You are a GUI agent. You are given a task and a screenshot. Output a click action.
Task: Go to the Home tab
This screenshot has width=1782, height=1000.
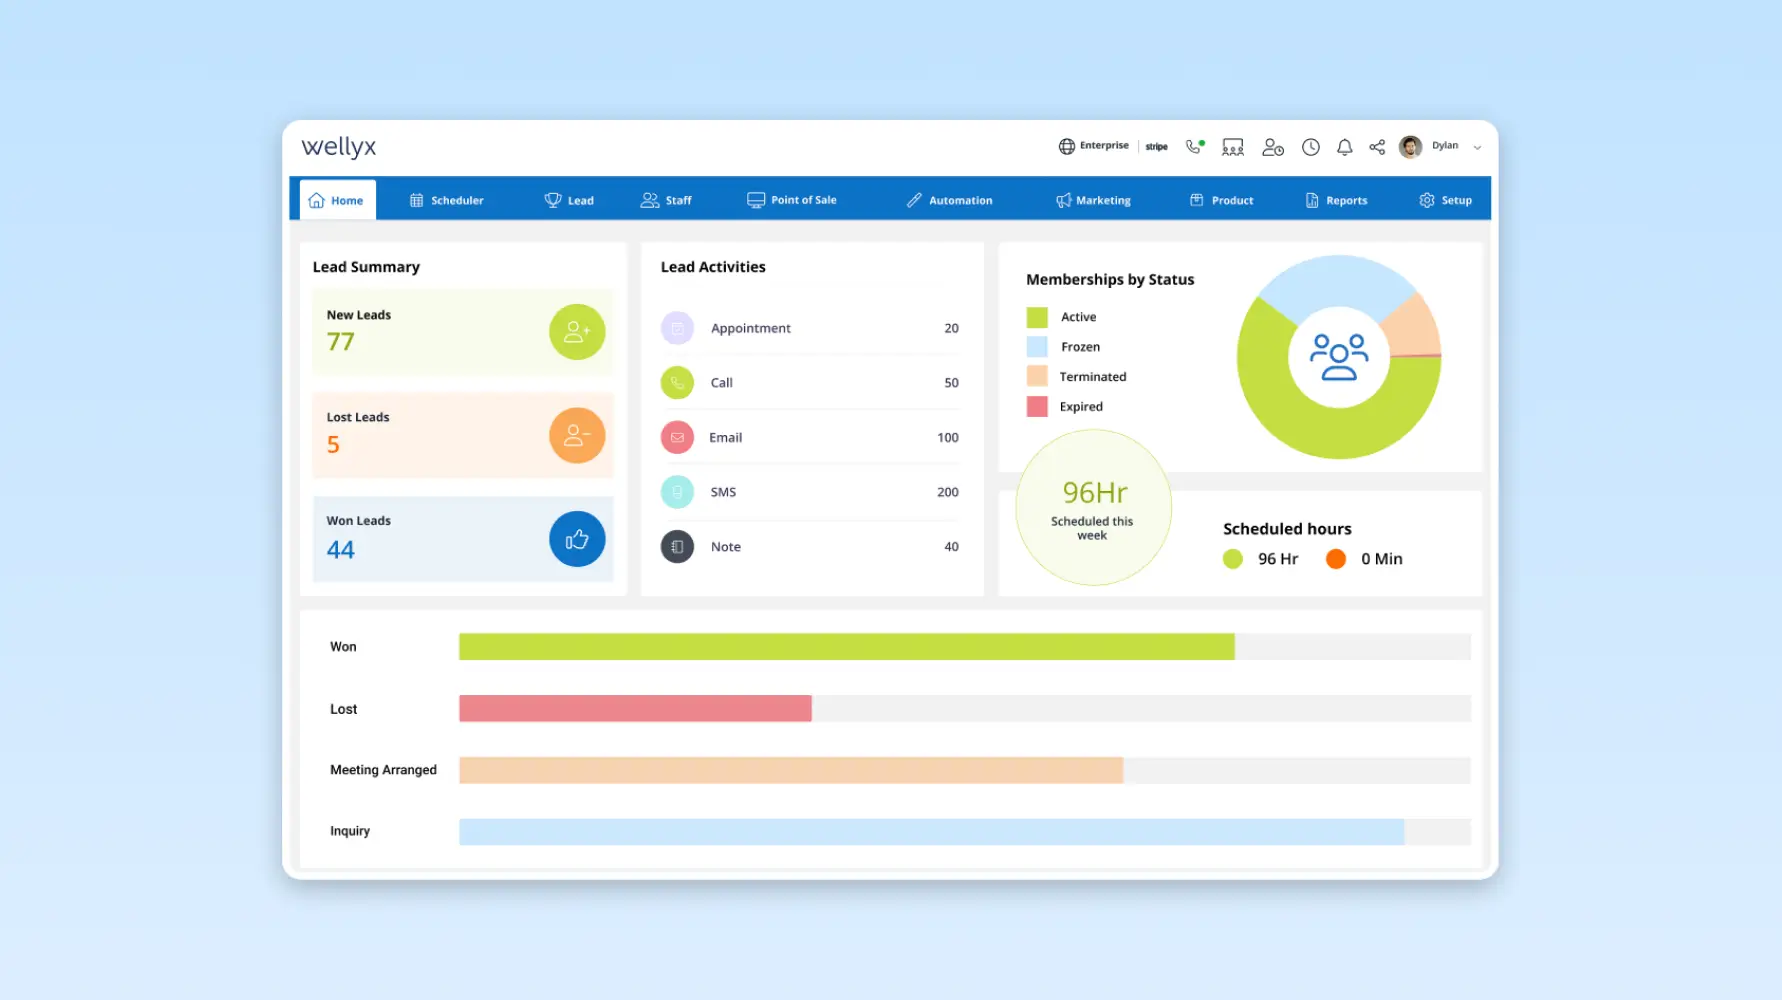click(x=337, y=200)
